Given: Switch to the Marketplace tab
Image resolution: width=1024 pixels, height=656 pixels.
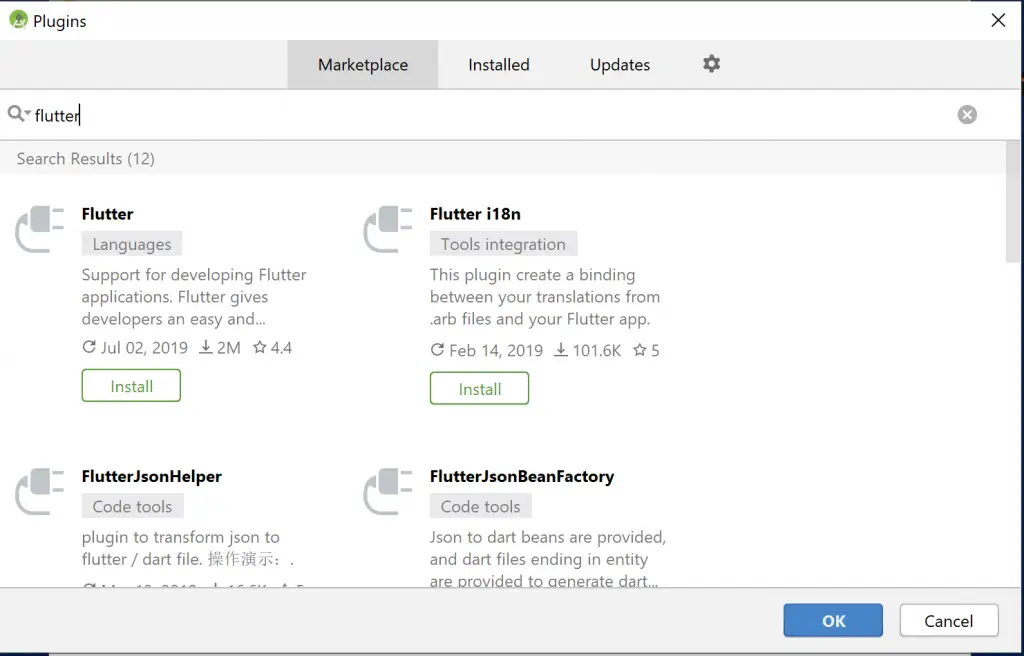Looking at the screenshot, I should click(362, 65).
